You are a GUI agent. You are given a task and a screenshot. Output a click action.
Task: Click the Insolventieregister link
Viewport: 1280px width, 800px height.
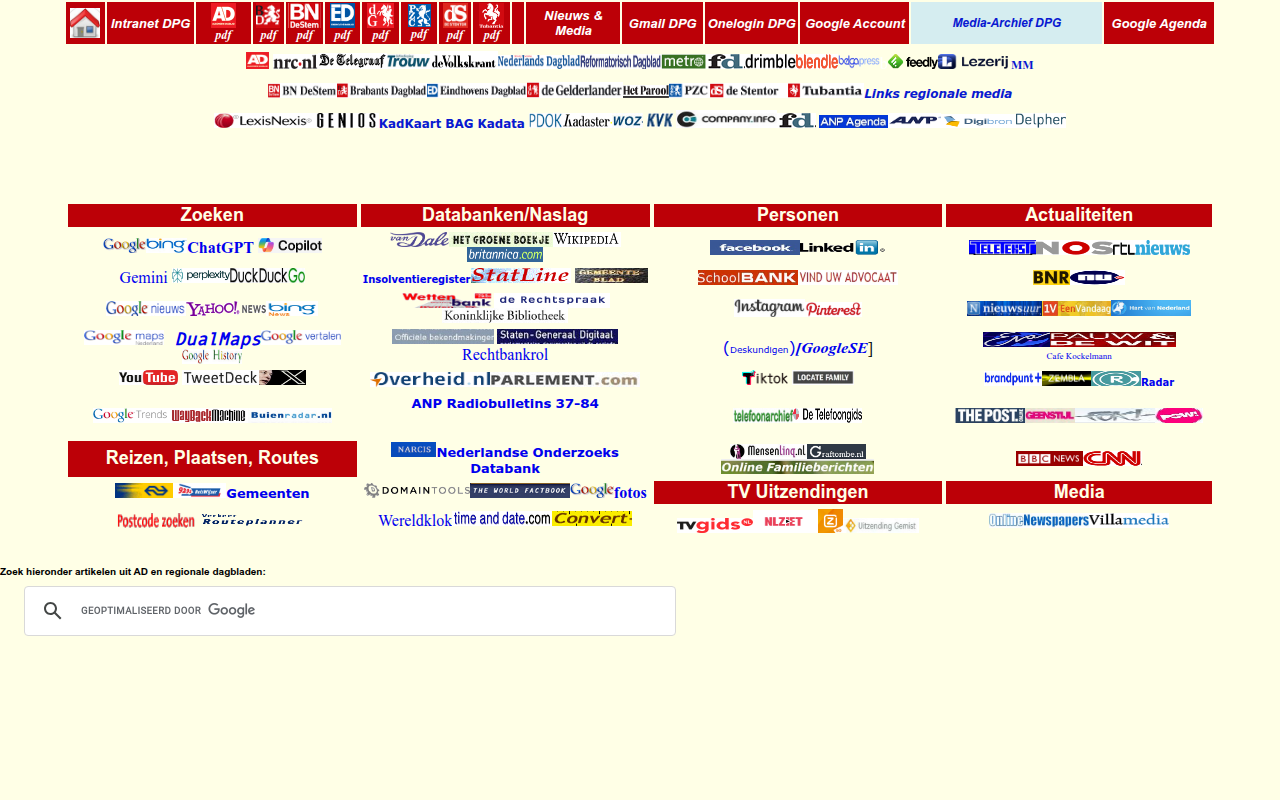click(416, 279)
